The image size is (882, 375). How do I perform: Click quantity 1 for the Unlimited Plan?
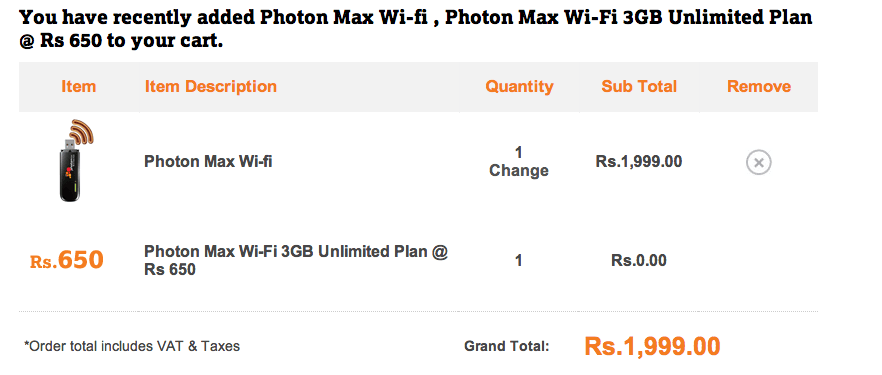[x=519, y=260]
